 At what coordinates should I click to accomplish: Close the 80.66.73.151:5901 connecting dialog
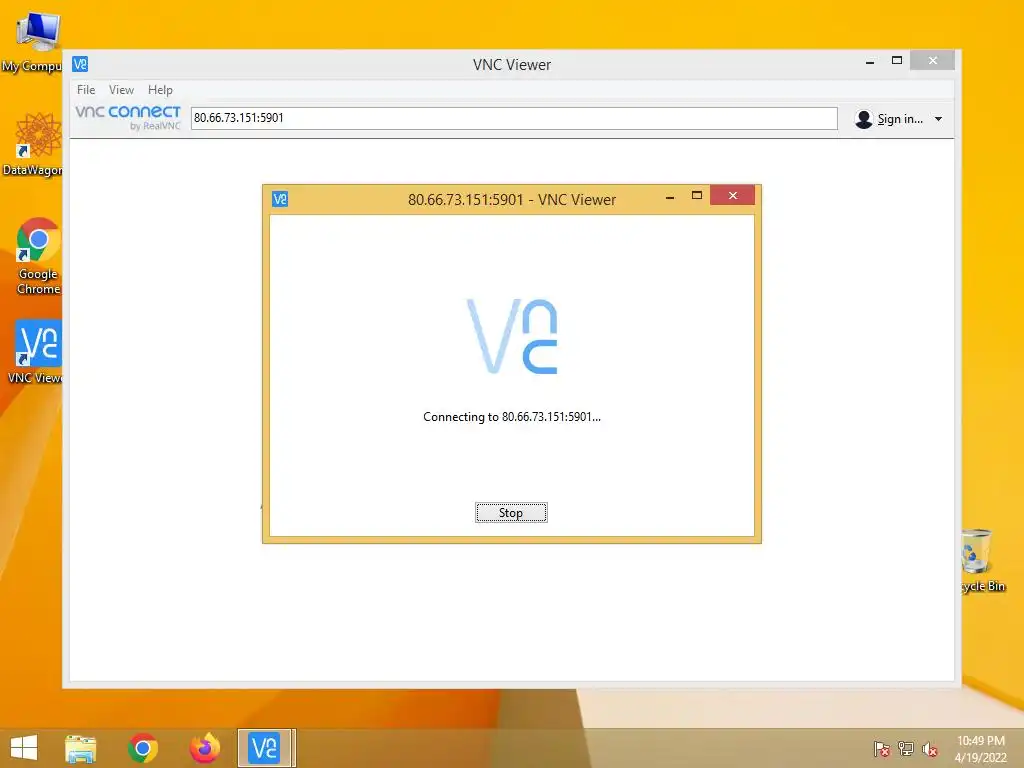pyautogui.click(x=733, y=195)
